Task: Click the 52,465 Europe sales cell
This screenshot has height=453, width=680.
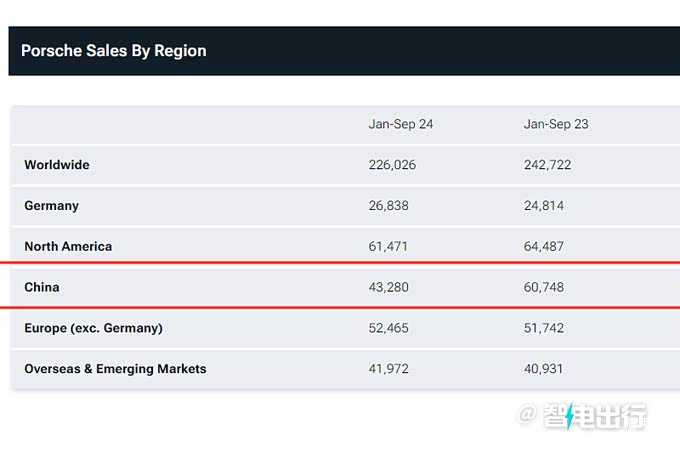Action: coord(388,328)
